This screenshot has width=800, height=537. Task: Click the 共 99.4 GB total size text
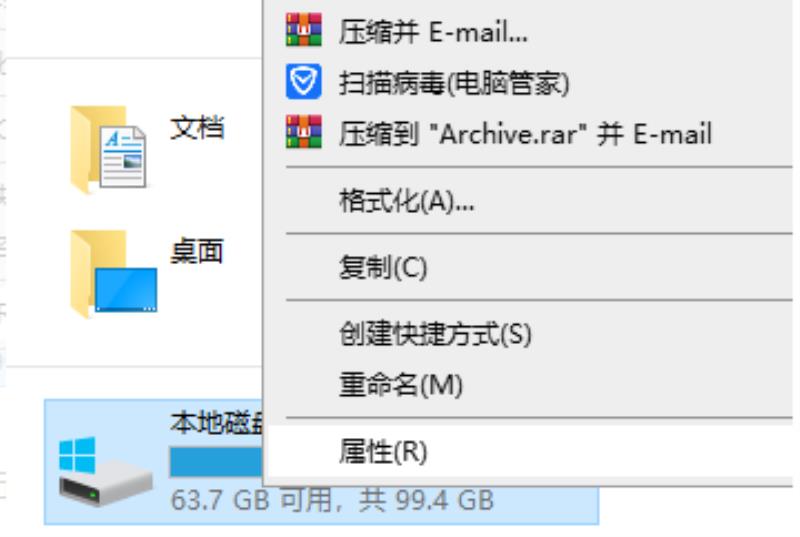pyautogui.click(x=427, y=500)
